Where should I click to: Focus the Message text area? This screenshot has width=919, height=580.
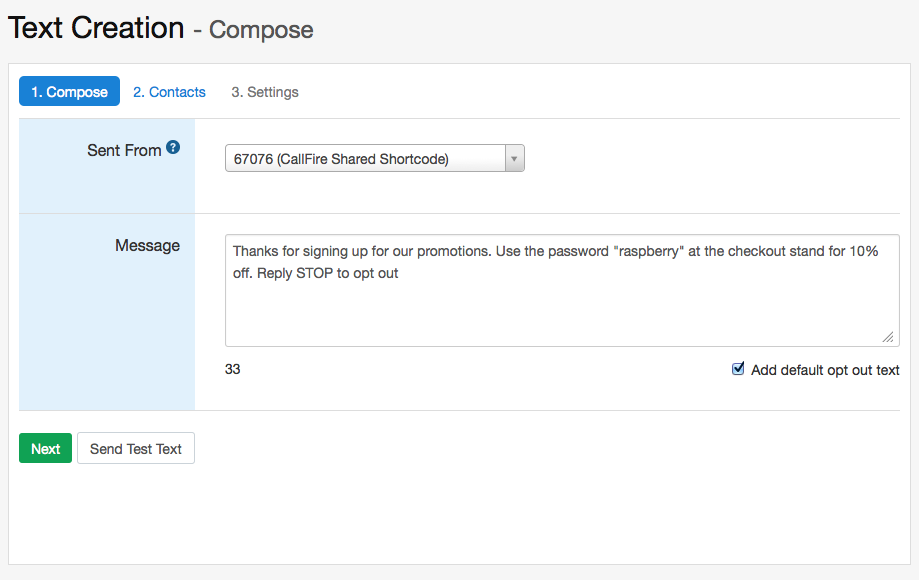pyautogui.click(x=561, y=310)
